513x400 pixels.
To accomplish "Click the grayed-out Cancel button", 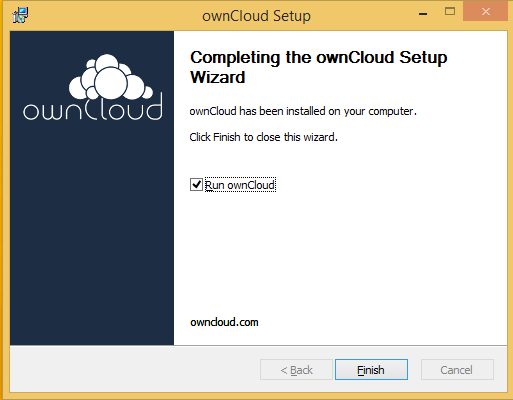I will (457, 370).
